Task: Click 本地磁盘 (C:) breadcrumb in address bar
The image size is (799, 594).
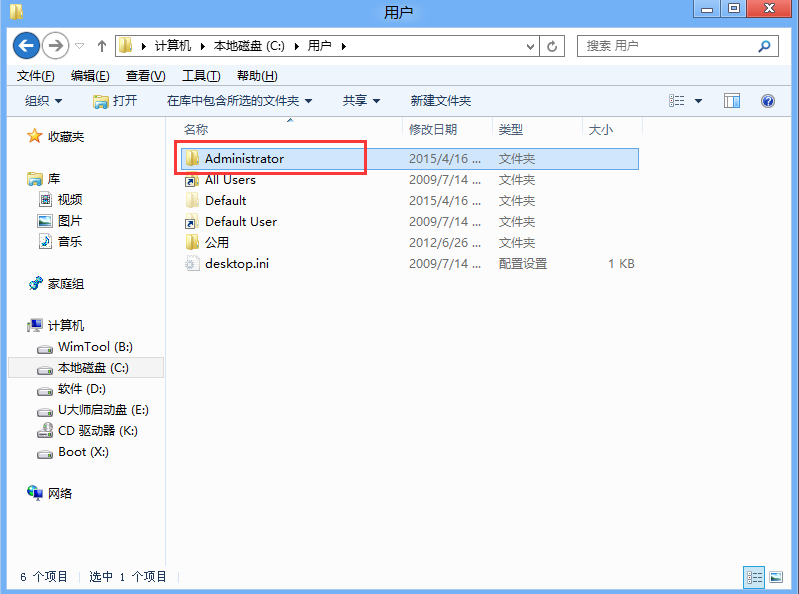Action: point(249,46)
